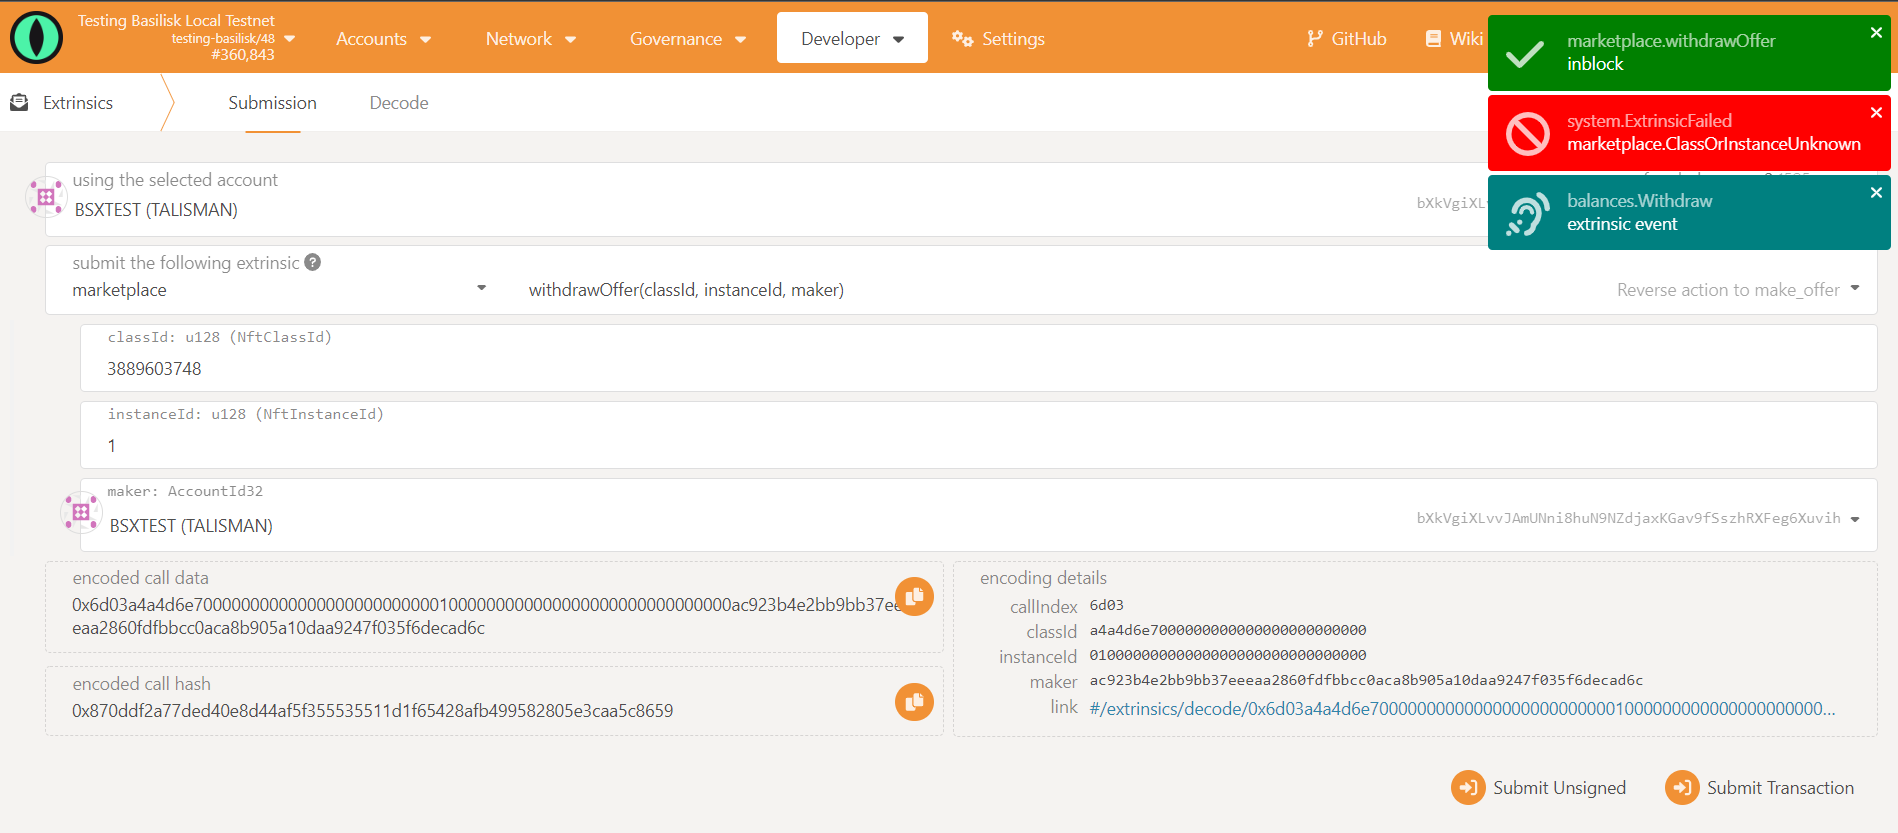Viewport: 1898px width, 833px height.
Task: Click the selected account identicon
Action: (x=46, y=197)
